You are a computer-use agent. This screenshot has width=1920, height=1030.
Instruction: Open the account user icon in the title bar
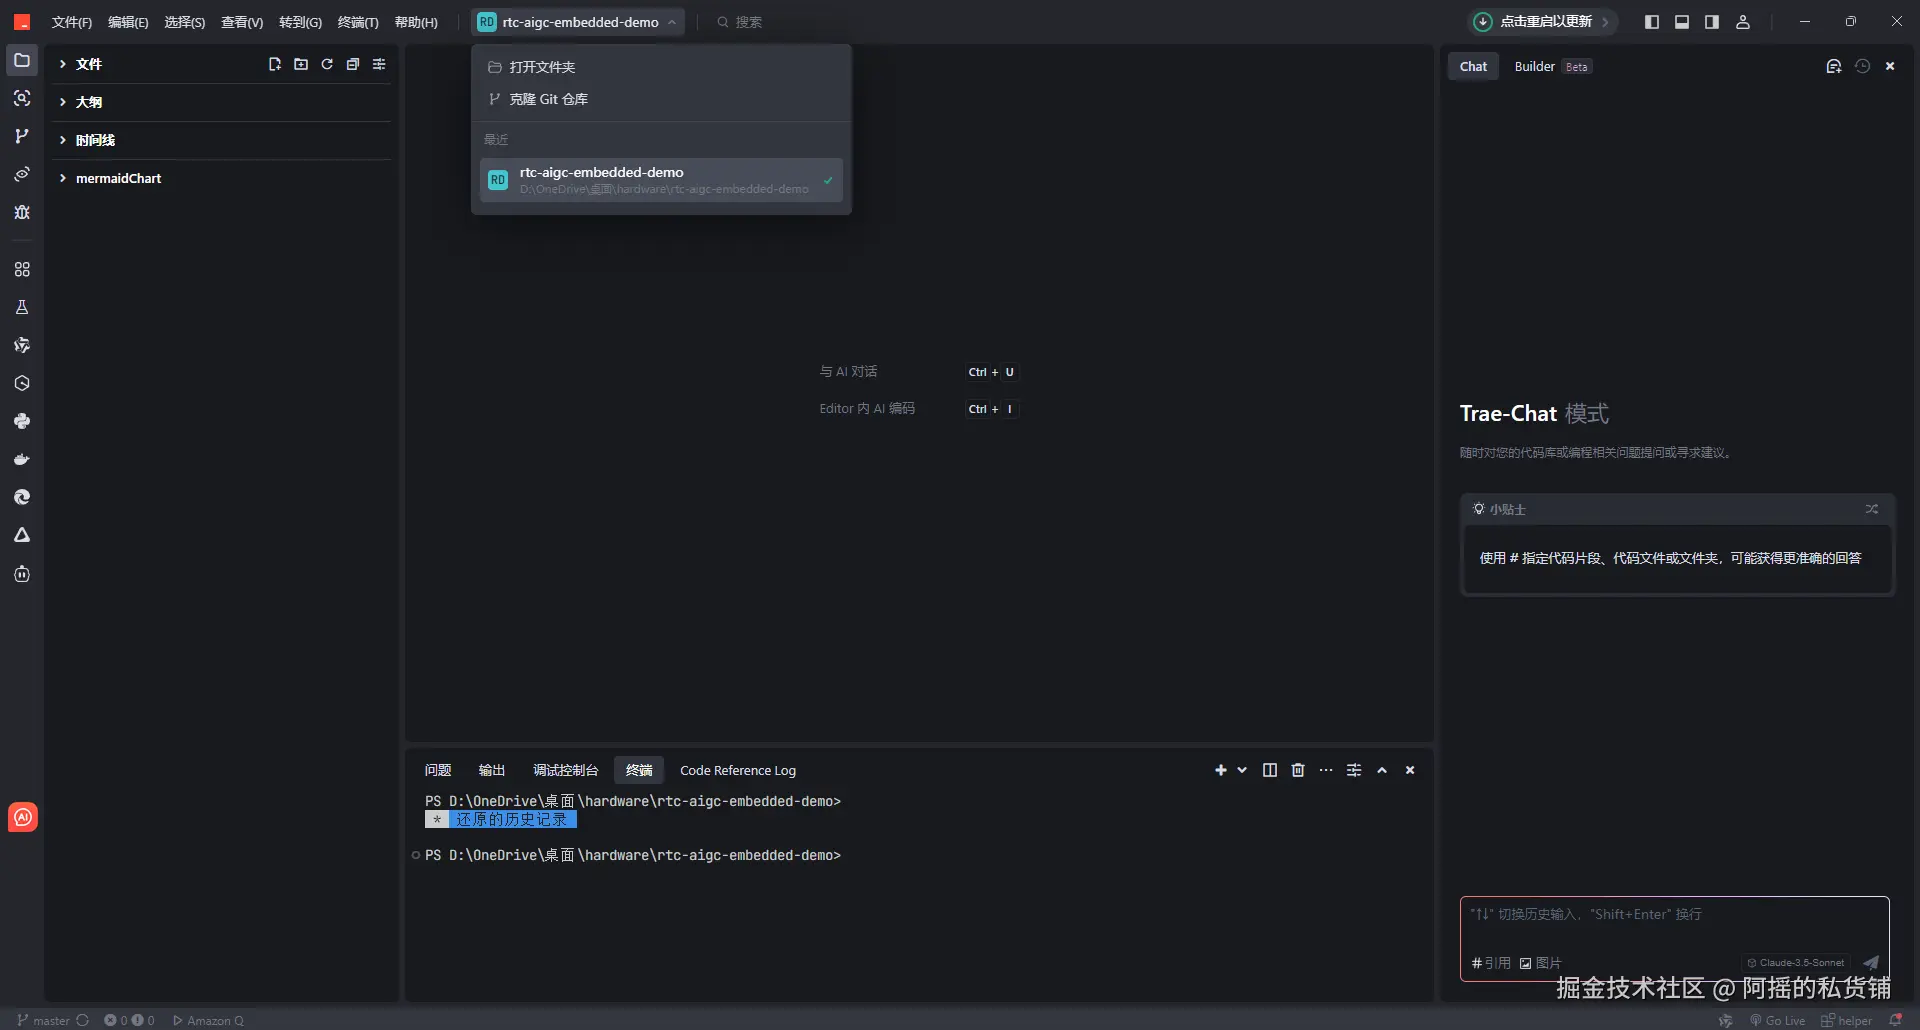(x=1743, y=22)
